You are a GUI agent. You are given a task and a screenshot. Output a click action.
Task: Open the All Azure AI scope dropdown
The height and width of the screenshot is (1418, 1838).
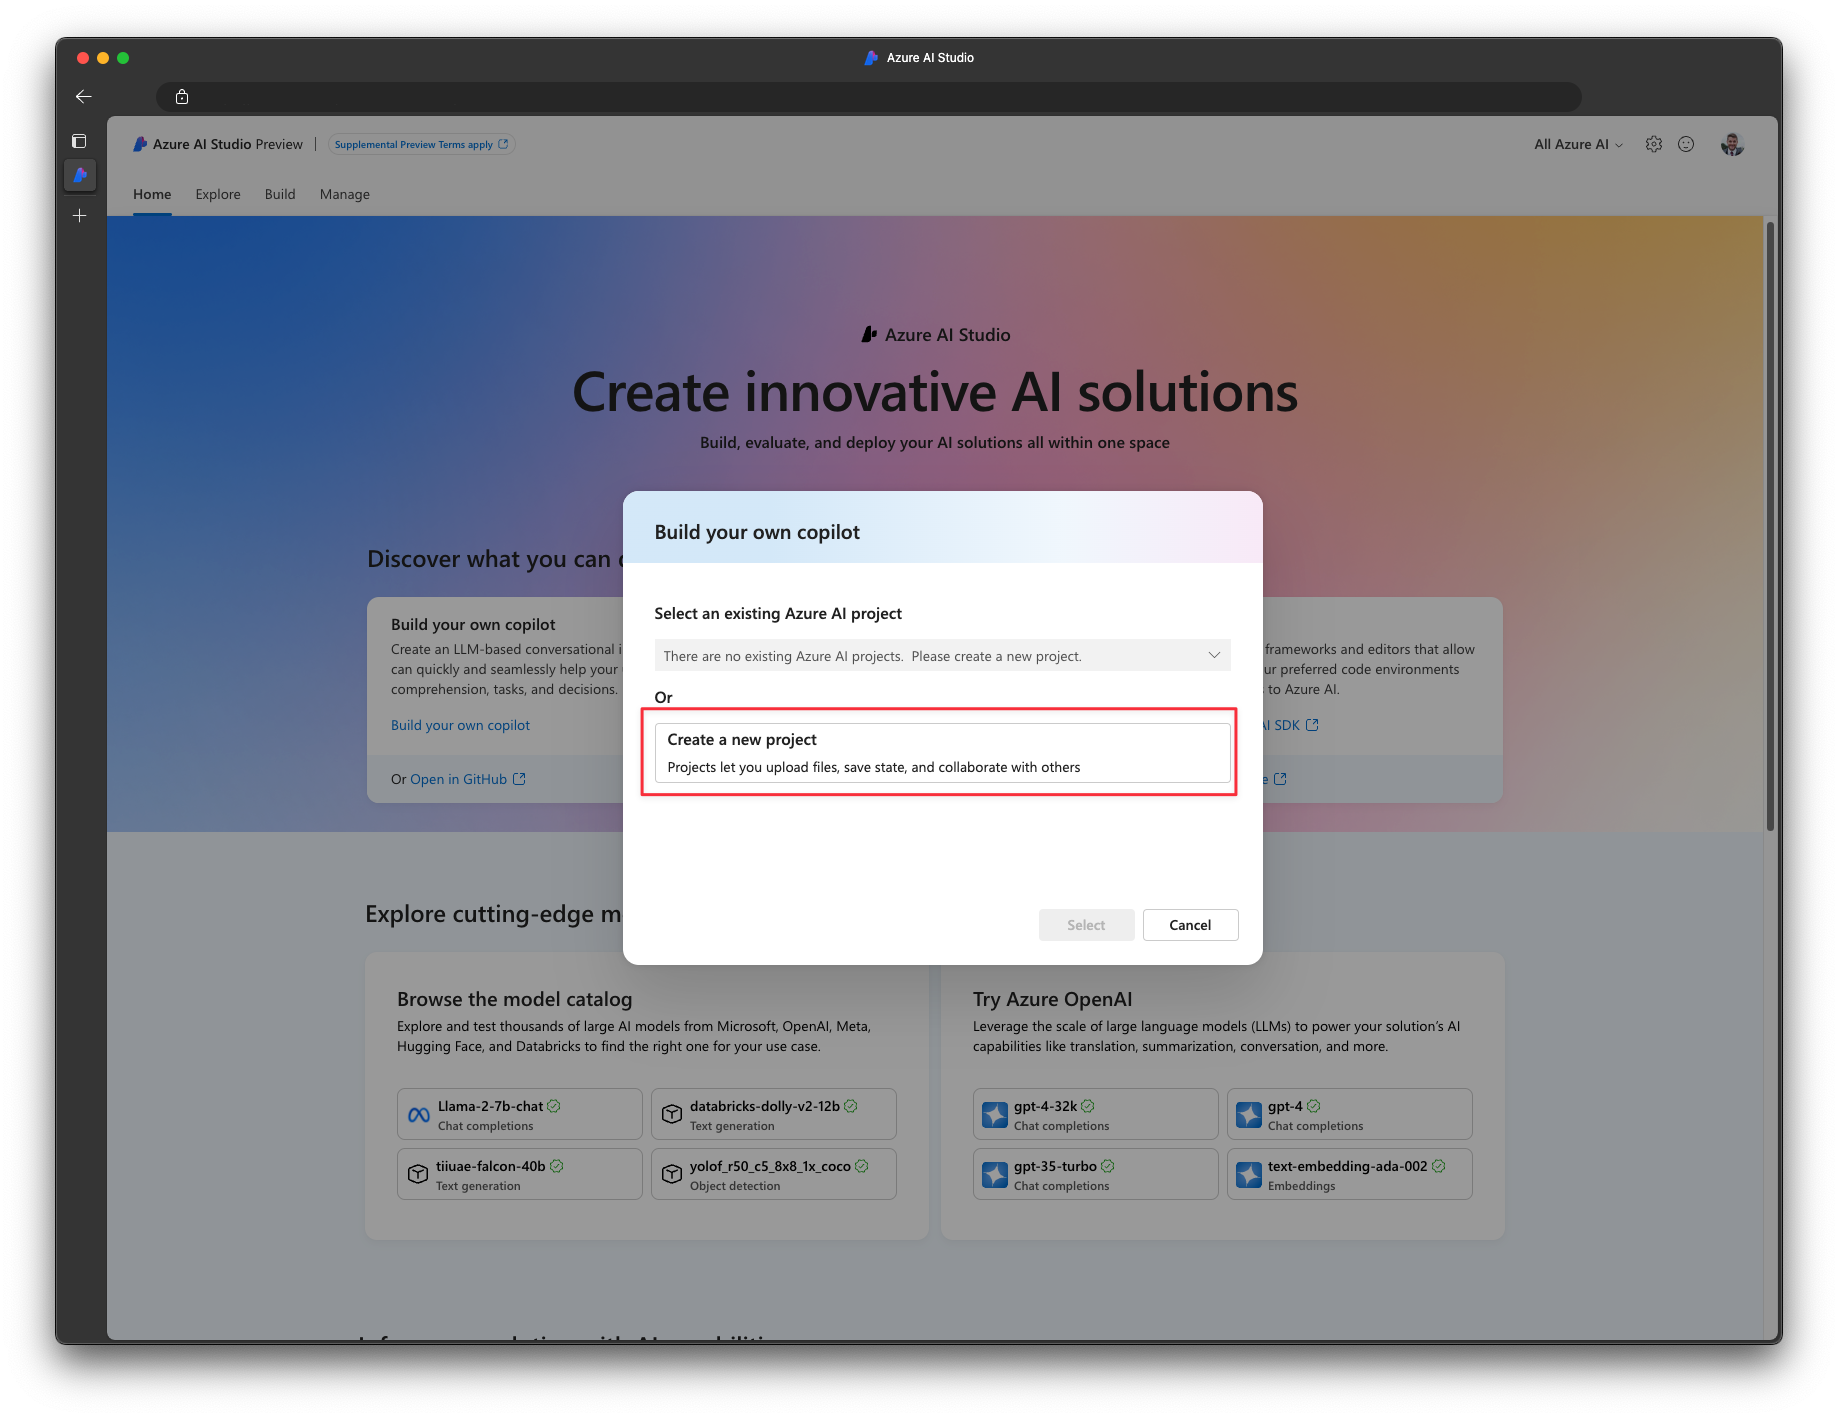pos(1578,144)
